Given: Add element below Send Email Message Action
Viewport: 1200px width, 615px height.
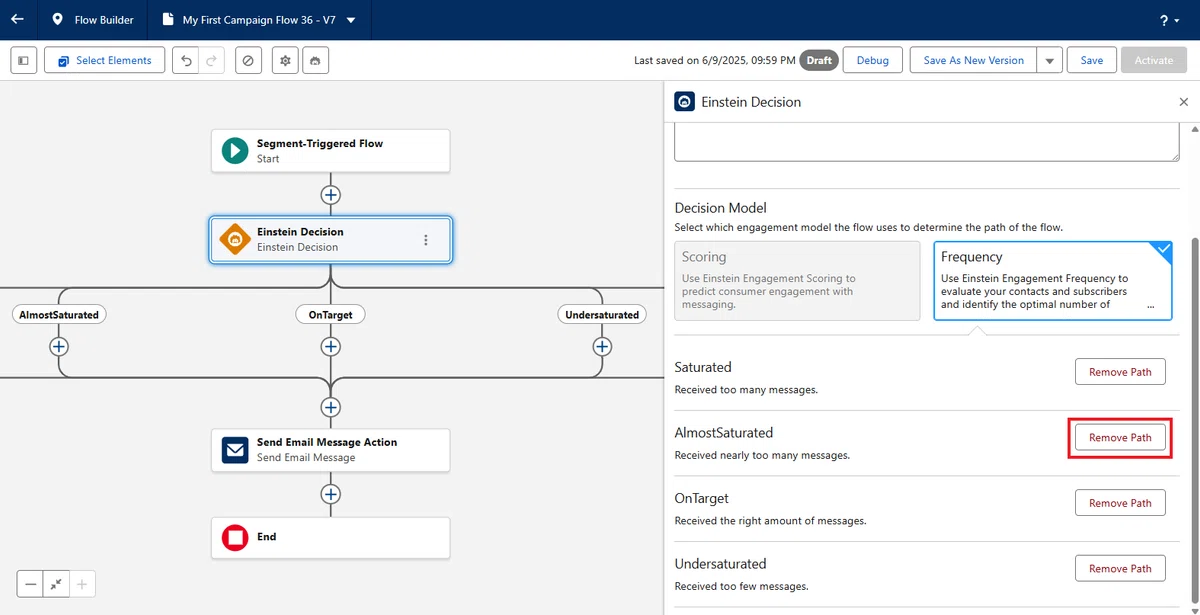Looking at the screenshot, I should (x=331, y=494).
